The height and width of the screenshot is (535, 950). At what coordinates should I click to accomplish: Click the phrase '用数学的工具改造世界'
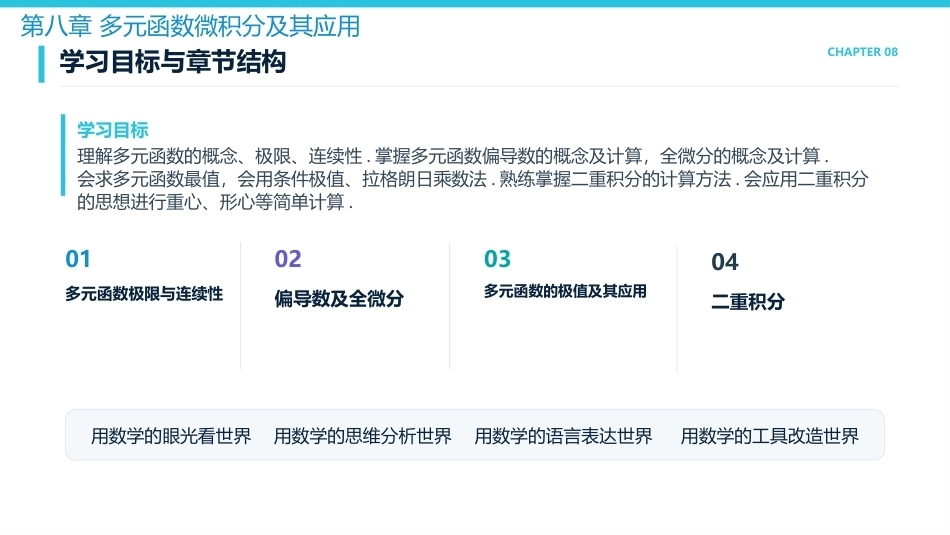(769, 436)
